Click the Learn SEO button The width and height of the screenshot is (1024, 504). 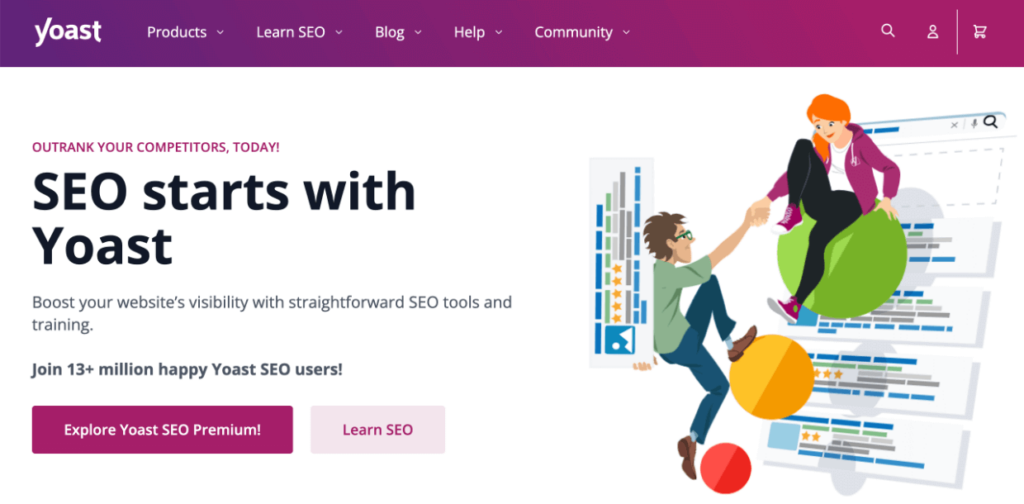pyautogui.click(x=377, y=430)
